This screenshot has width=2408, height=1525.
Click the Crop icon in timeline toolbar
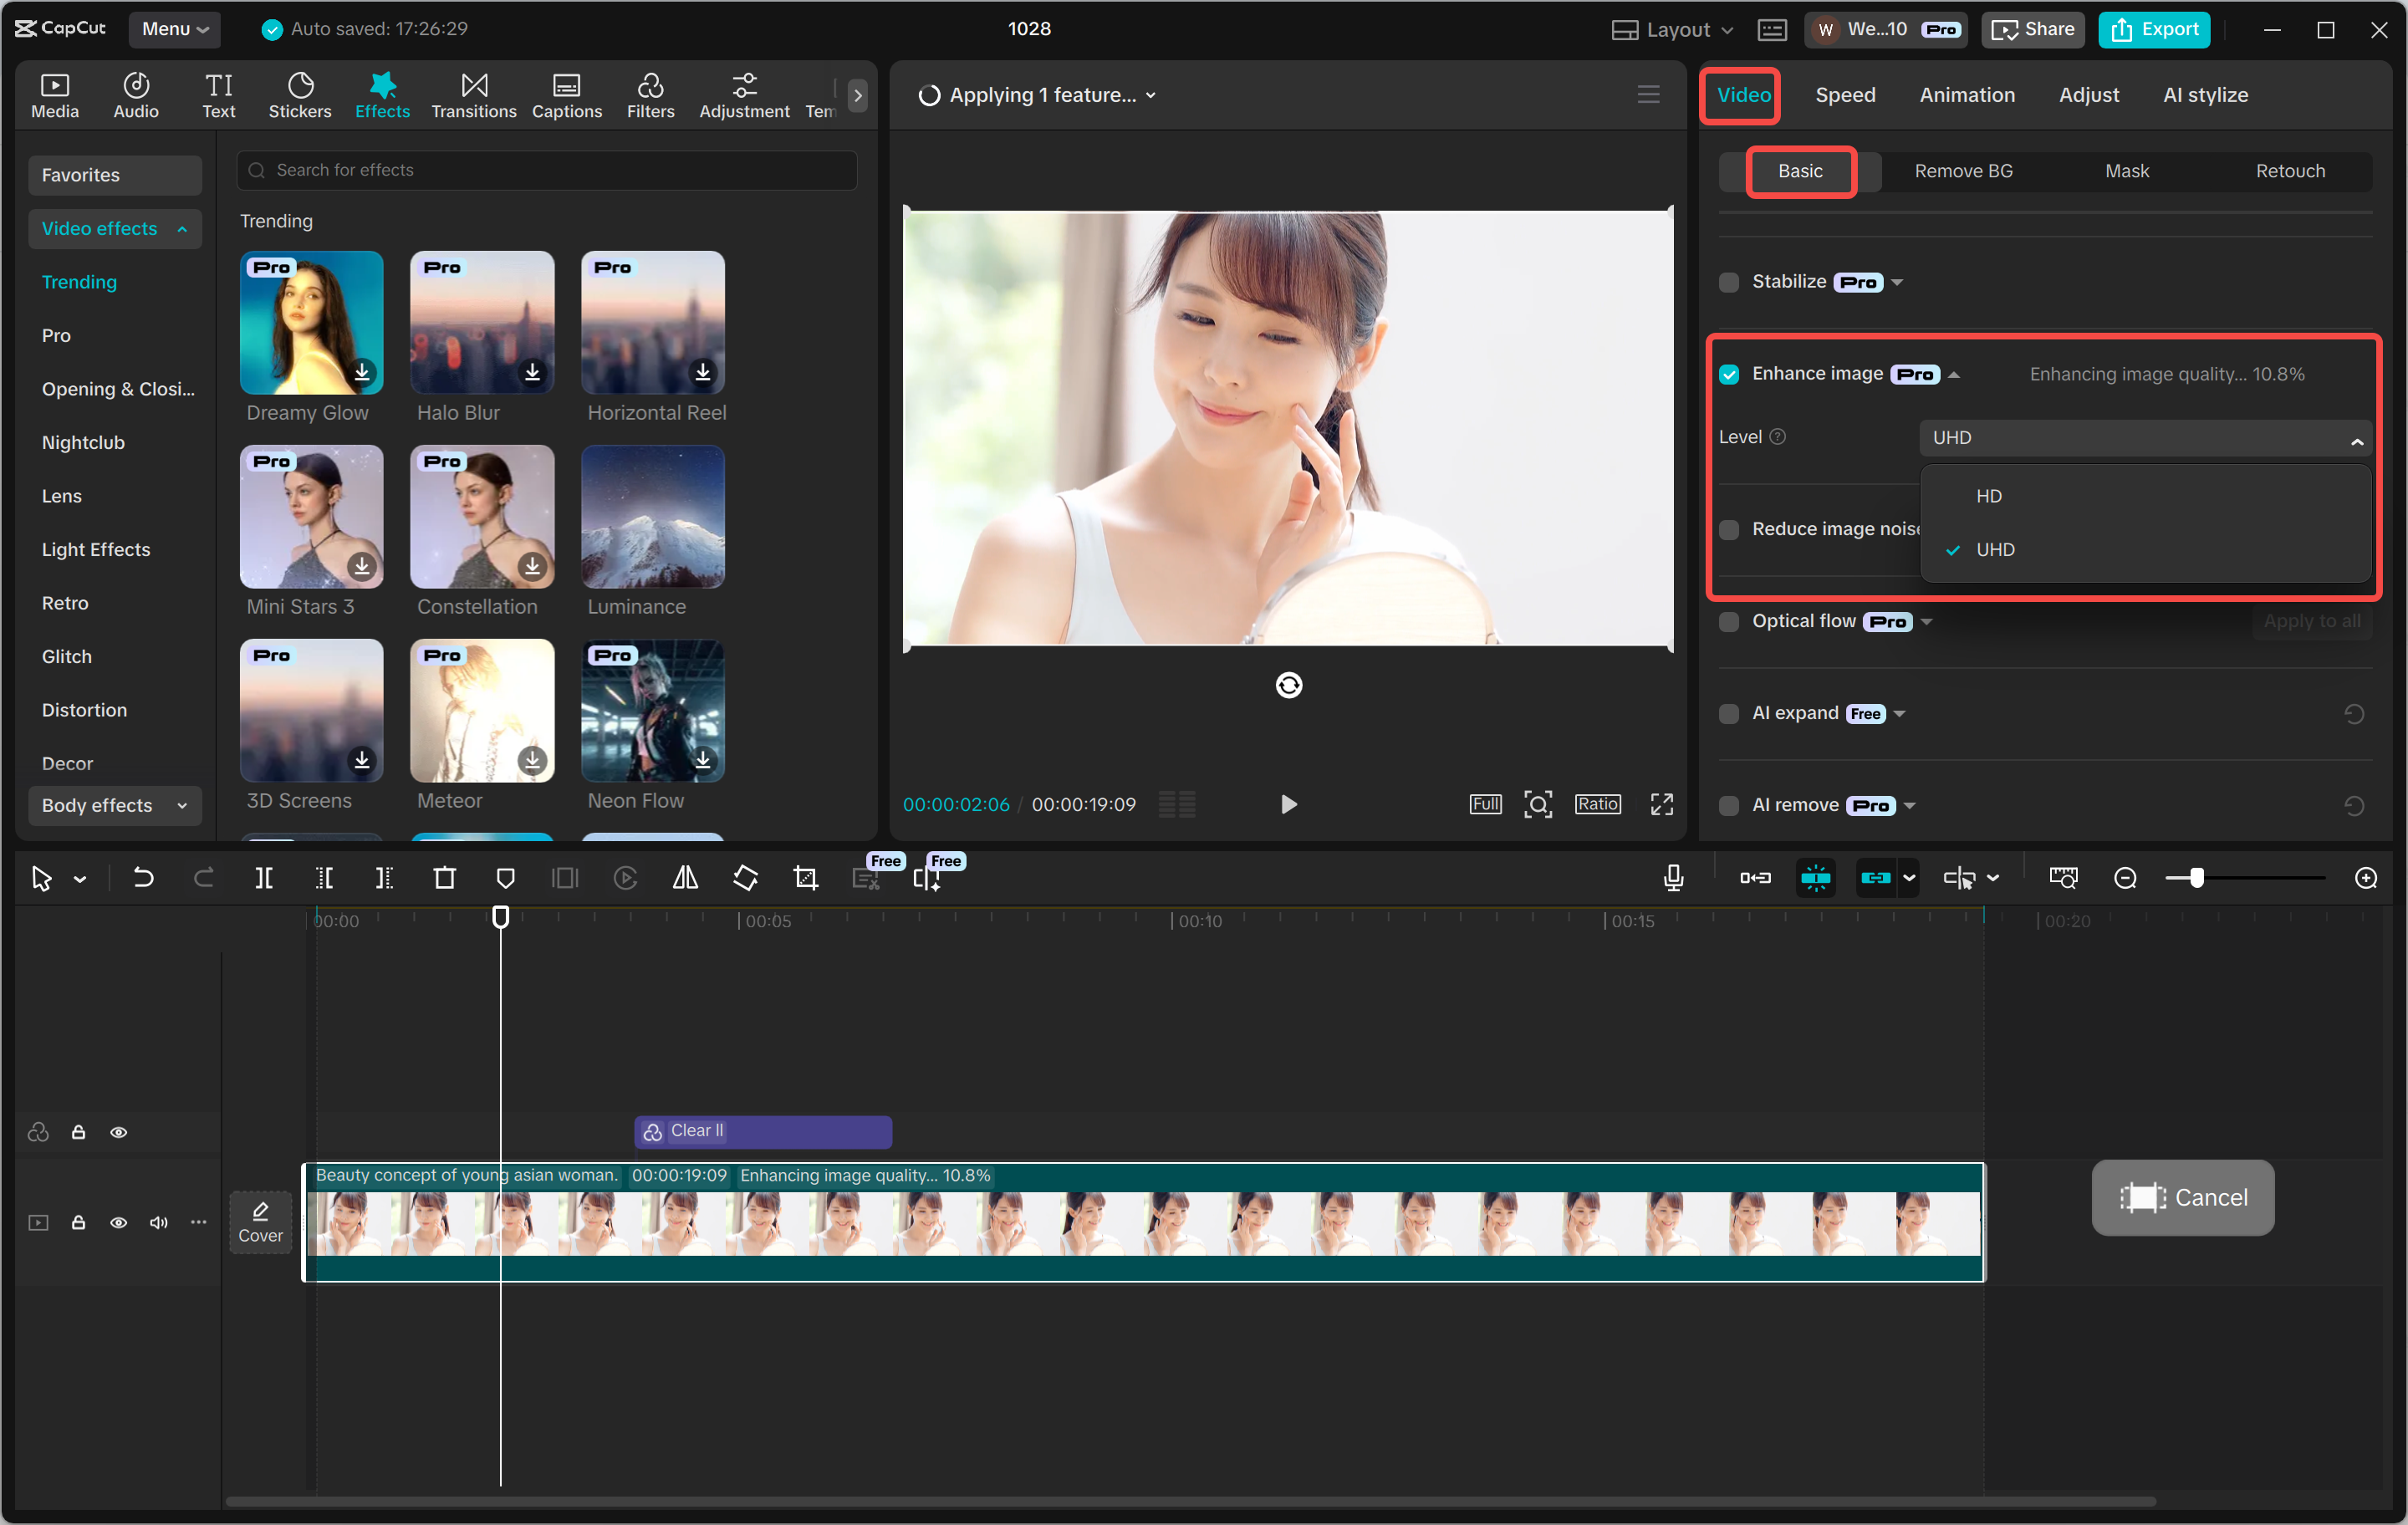tap(805, 877)
